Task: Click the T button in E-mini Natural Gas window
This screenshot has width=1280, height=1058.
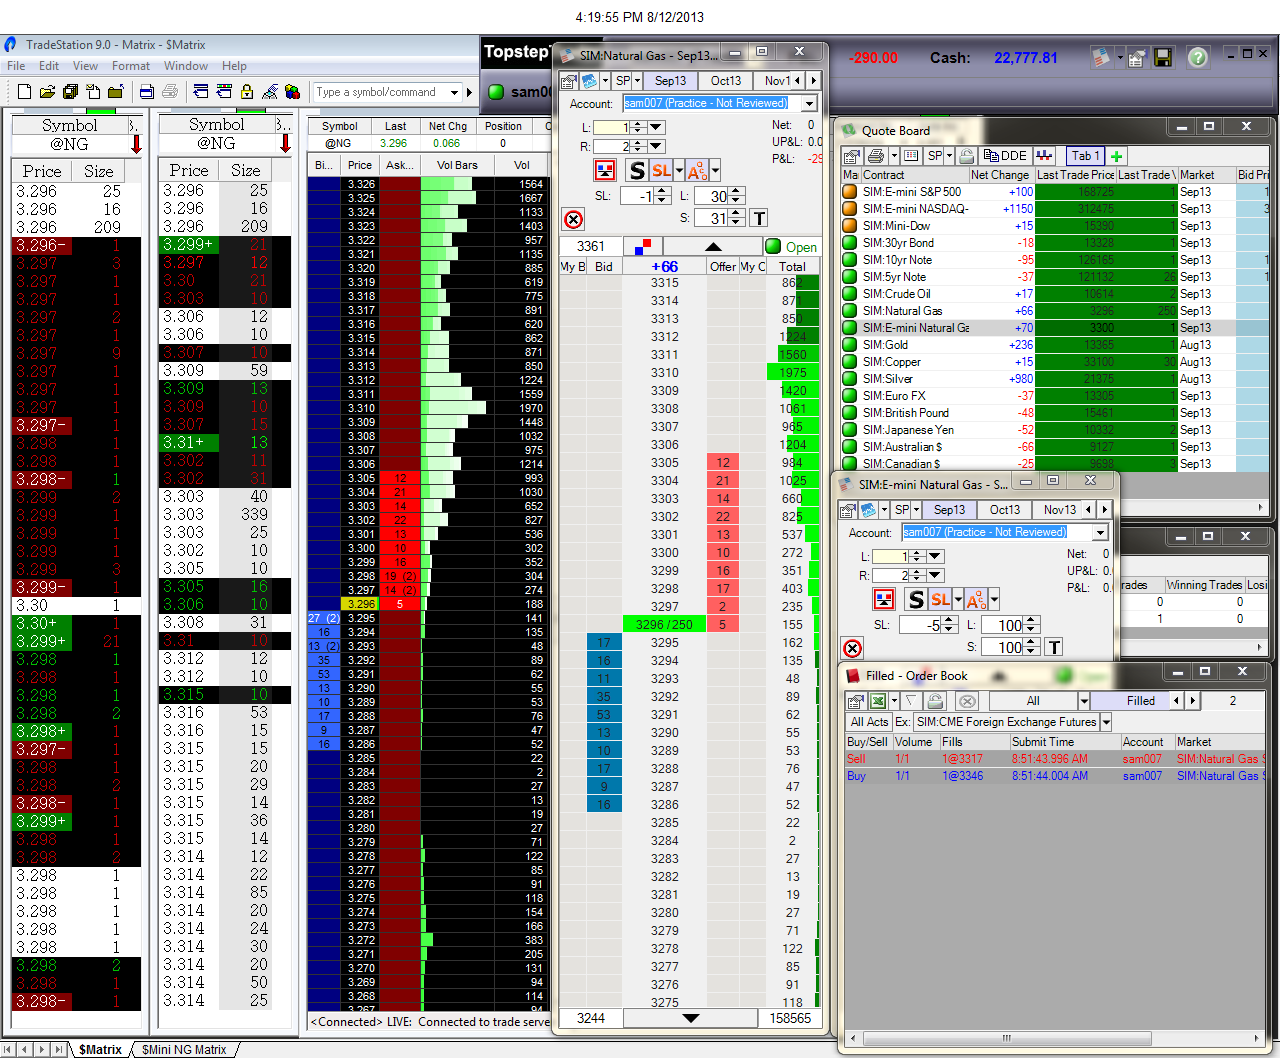Action: tap(1054, 647)
